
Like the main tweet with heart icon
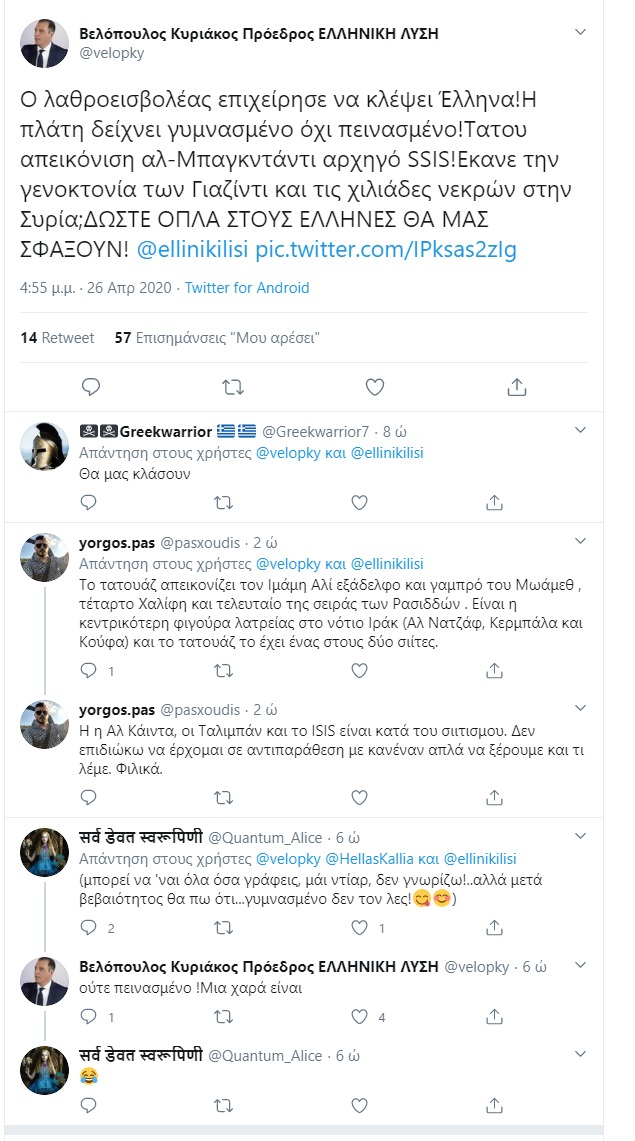(x=375, y=386)
